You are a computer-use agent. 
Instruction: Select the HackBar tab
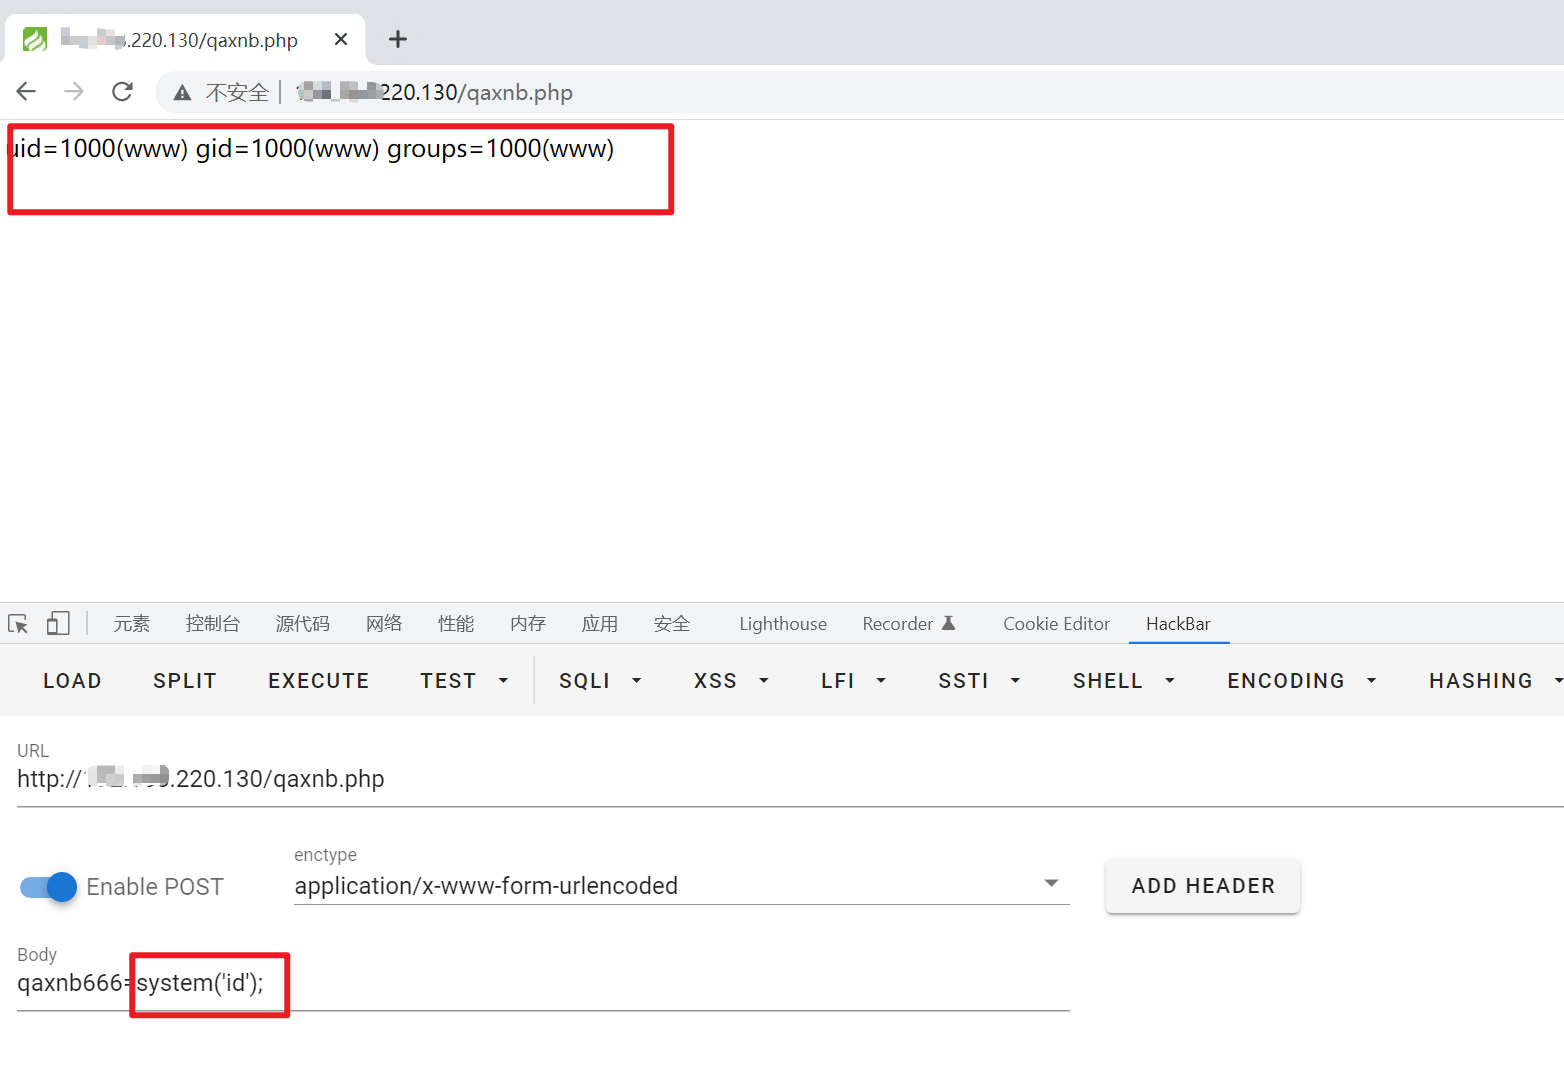[1178, 624]
